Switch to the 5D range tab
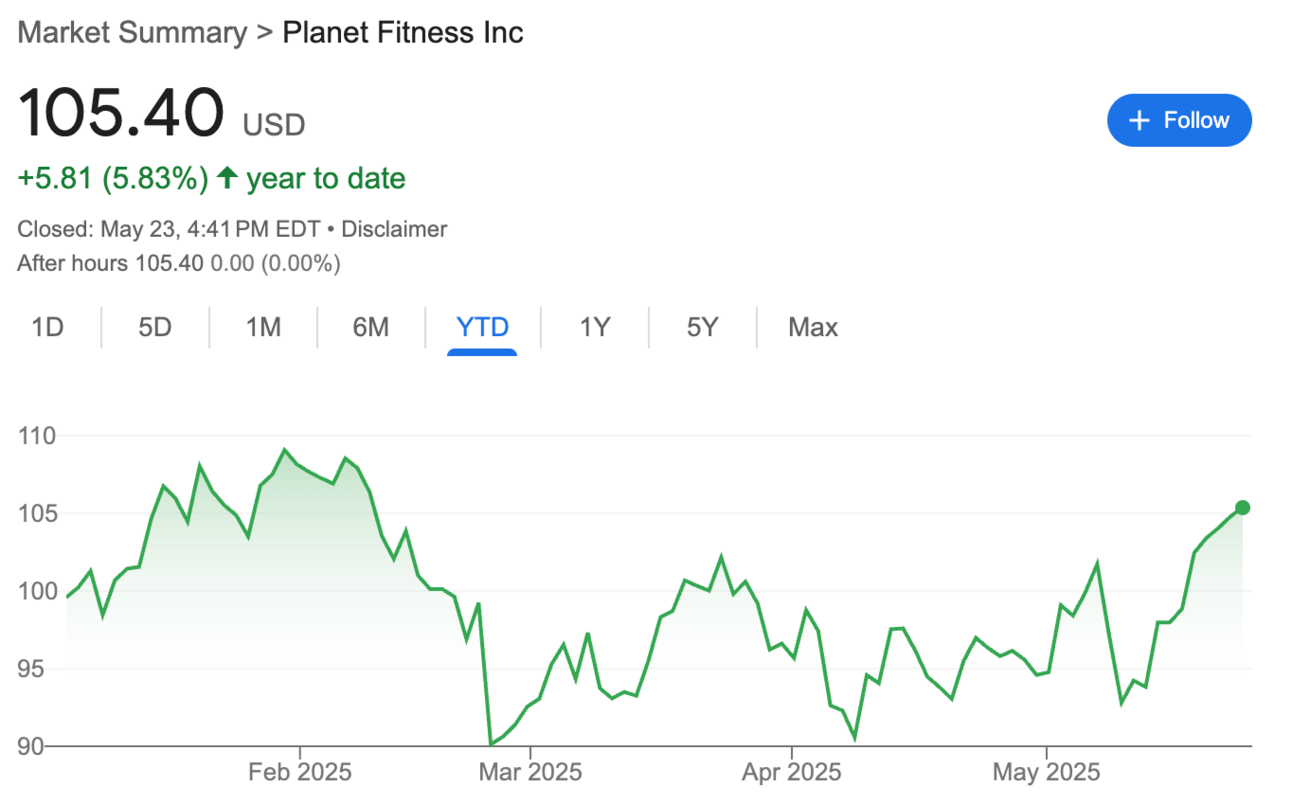Screen dimensions: 1292x805 155,327
